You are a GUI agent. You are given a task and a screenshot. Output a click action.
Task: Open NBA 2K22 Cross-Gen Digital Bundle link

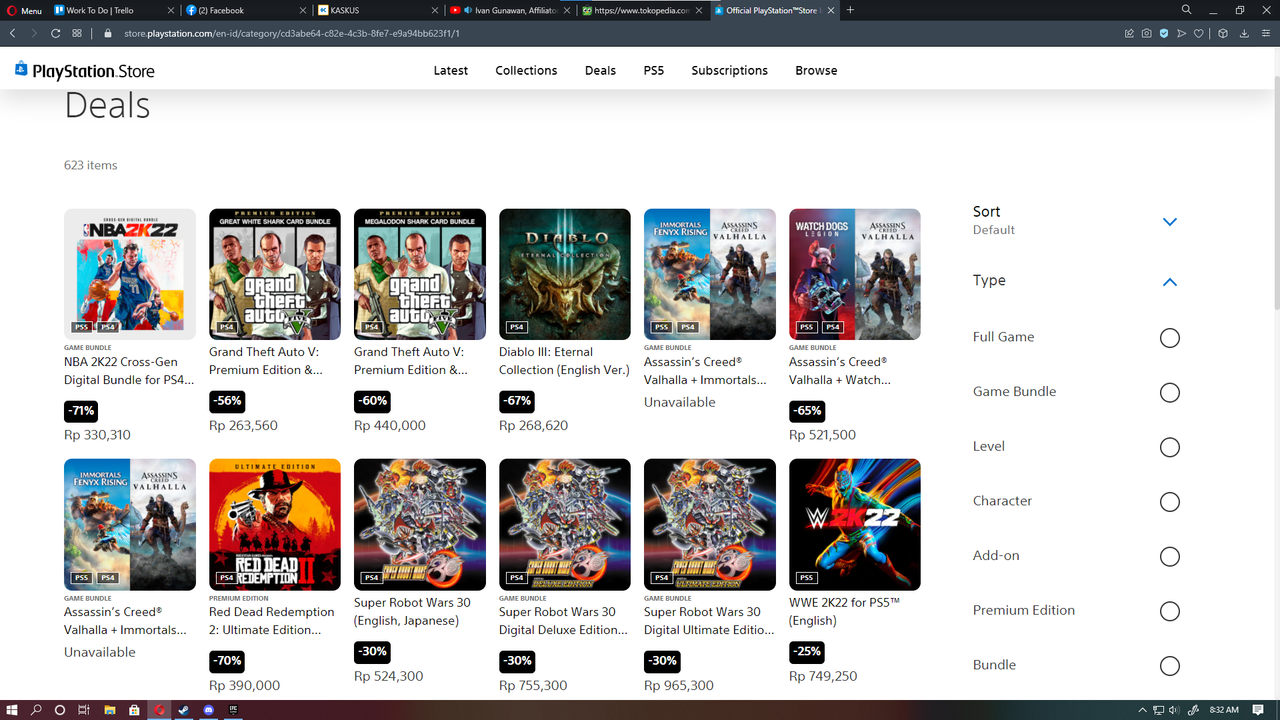(129, 371)
